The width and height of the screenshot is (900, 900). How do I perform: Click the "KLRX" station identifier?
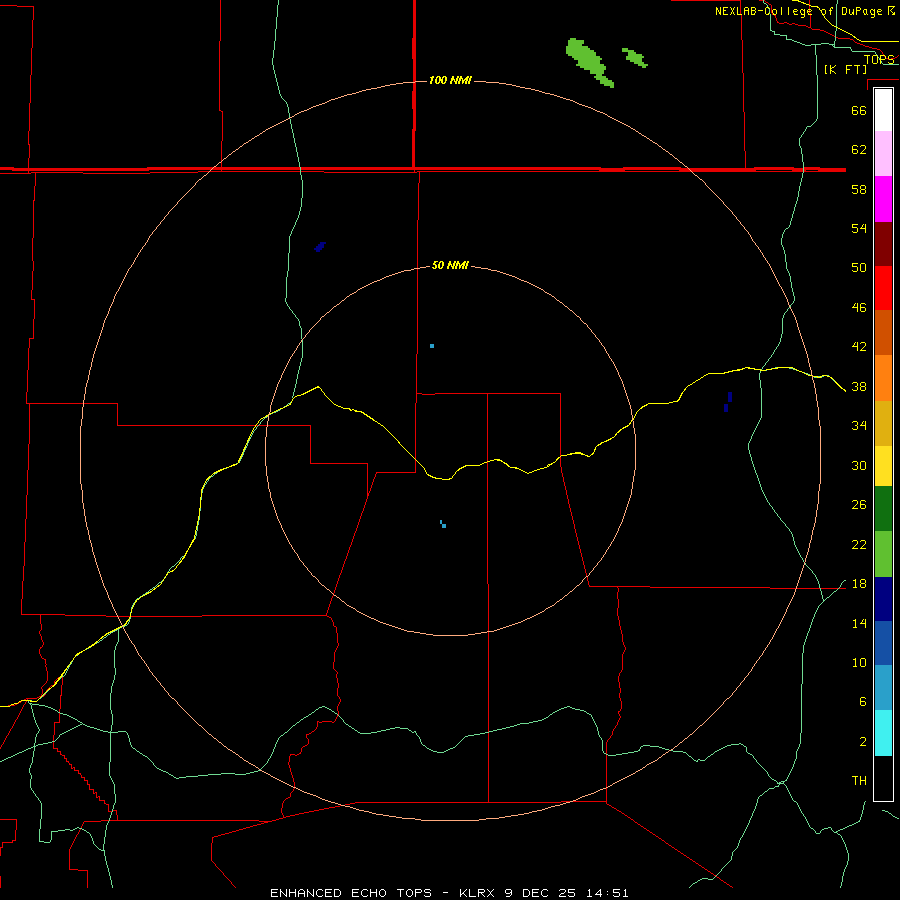[x=476, y=893]
